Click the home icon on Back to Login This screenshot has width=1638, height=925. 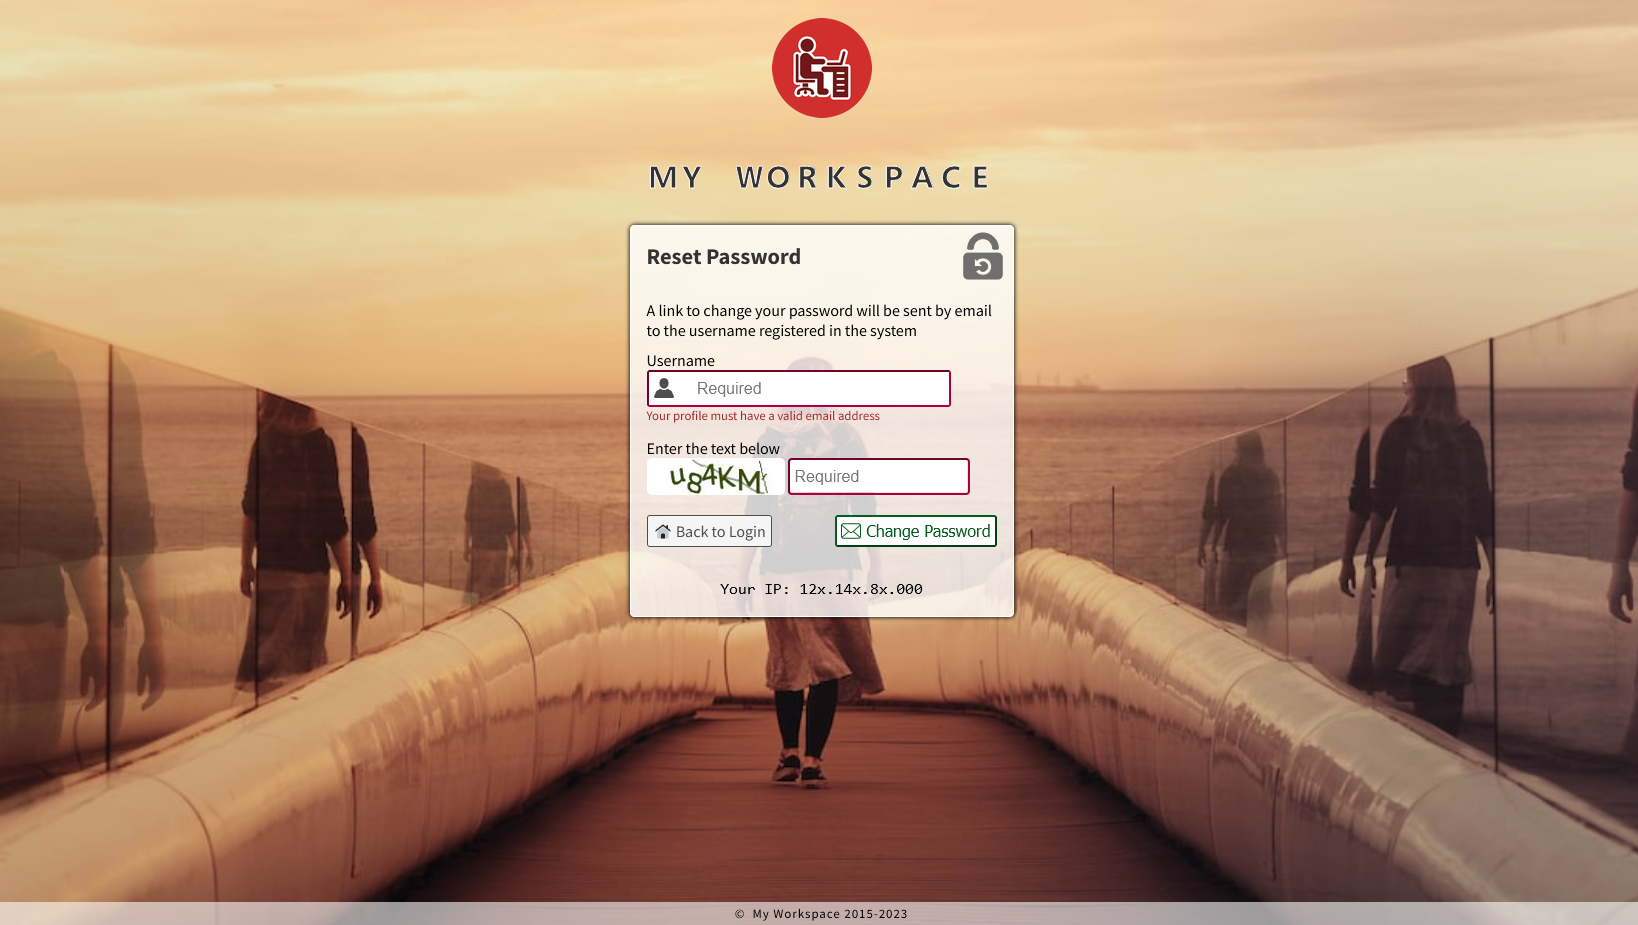point(663,531)
